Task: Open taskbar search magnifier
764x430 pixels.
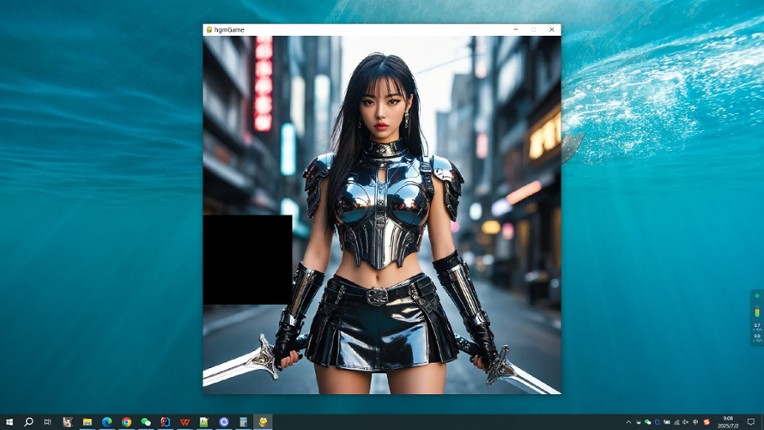Action: [x=29, y=422]
